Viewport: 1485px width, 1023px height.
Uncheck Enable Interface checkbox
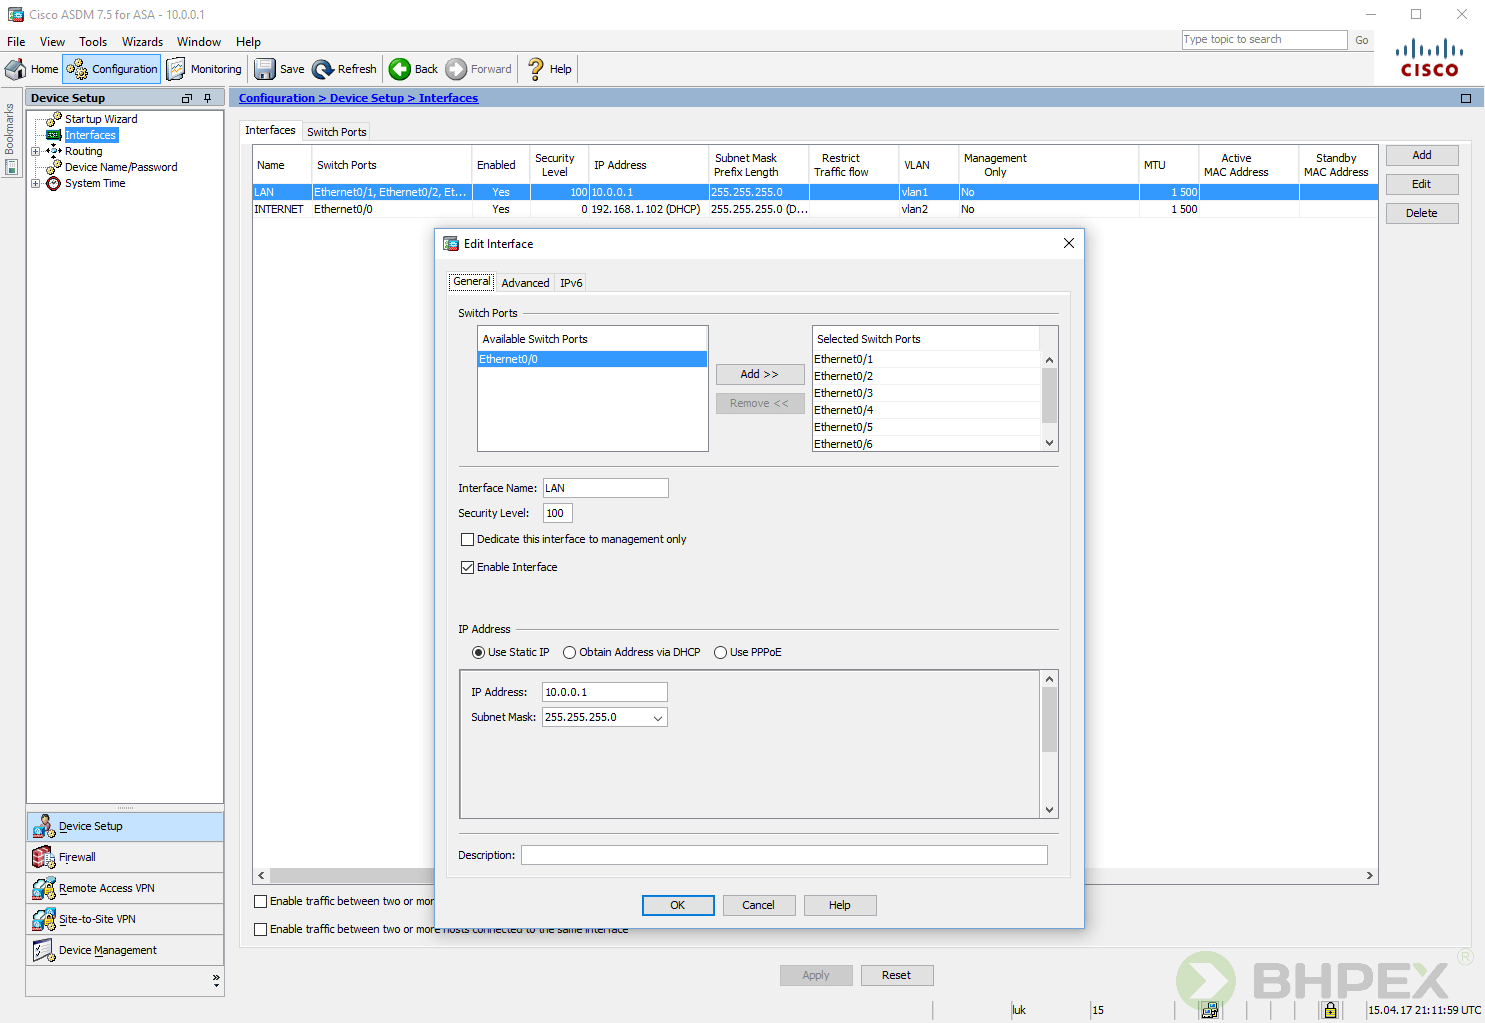pyautogui.click(x=467, y=567)
